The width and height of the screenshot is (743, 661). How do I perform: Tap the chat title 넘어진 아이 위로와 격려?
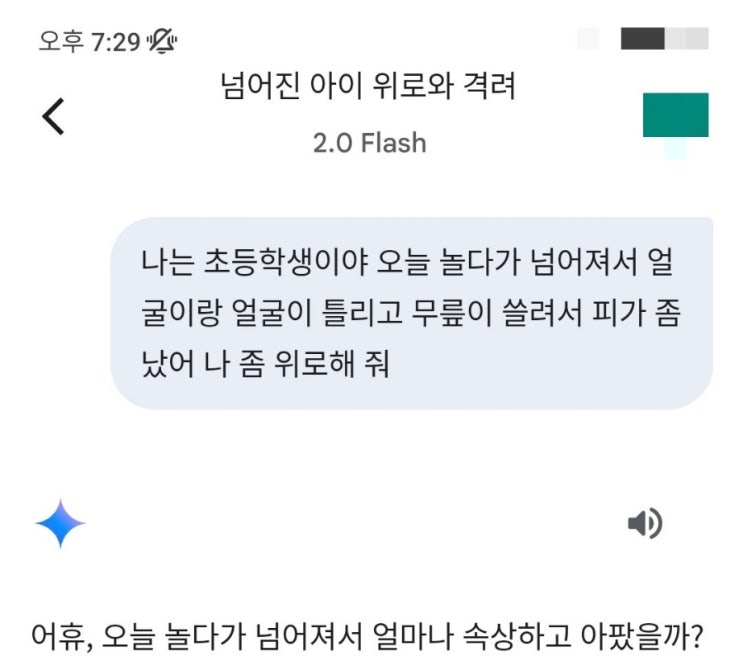coord(368,86)
